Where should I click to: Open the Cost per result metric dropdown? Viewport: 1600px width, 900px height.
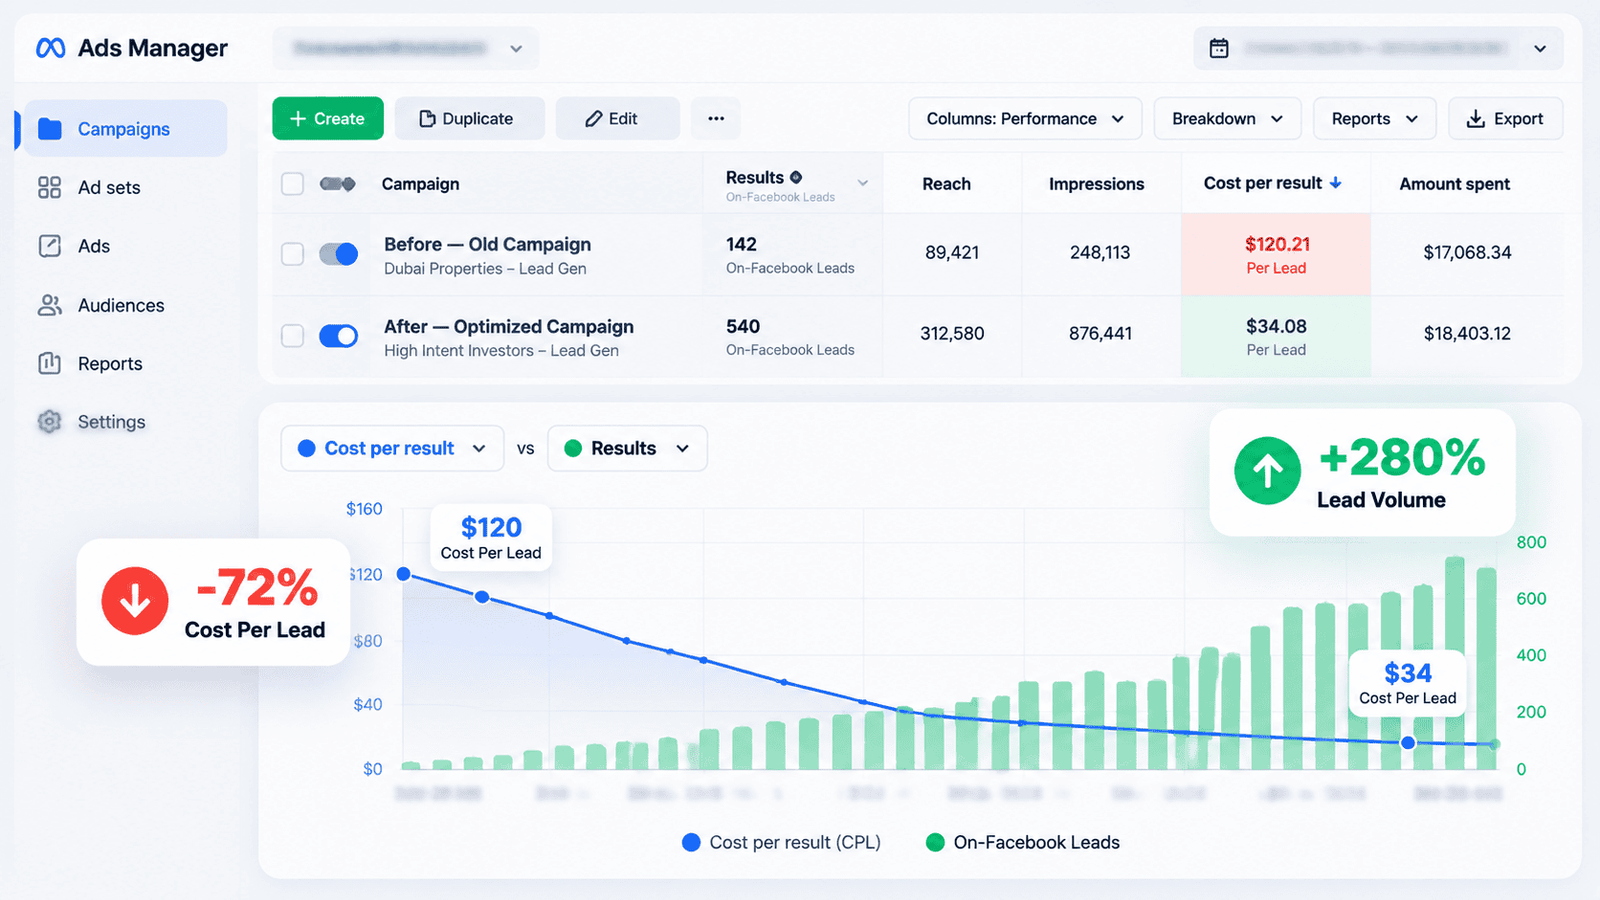coord(392,448)
